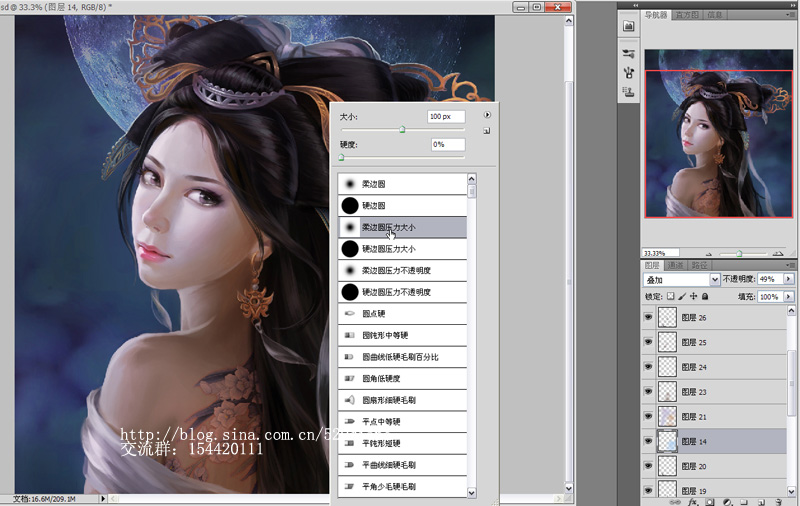Click the zoom in icon in the Navigator

[778, 253]
